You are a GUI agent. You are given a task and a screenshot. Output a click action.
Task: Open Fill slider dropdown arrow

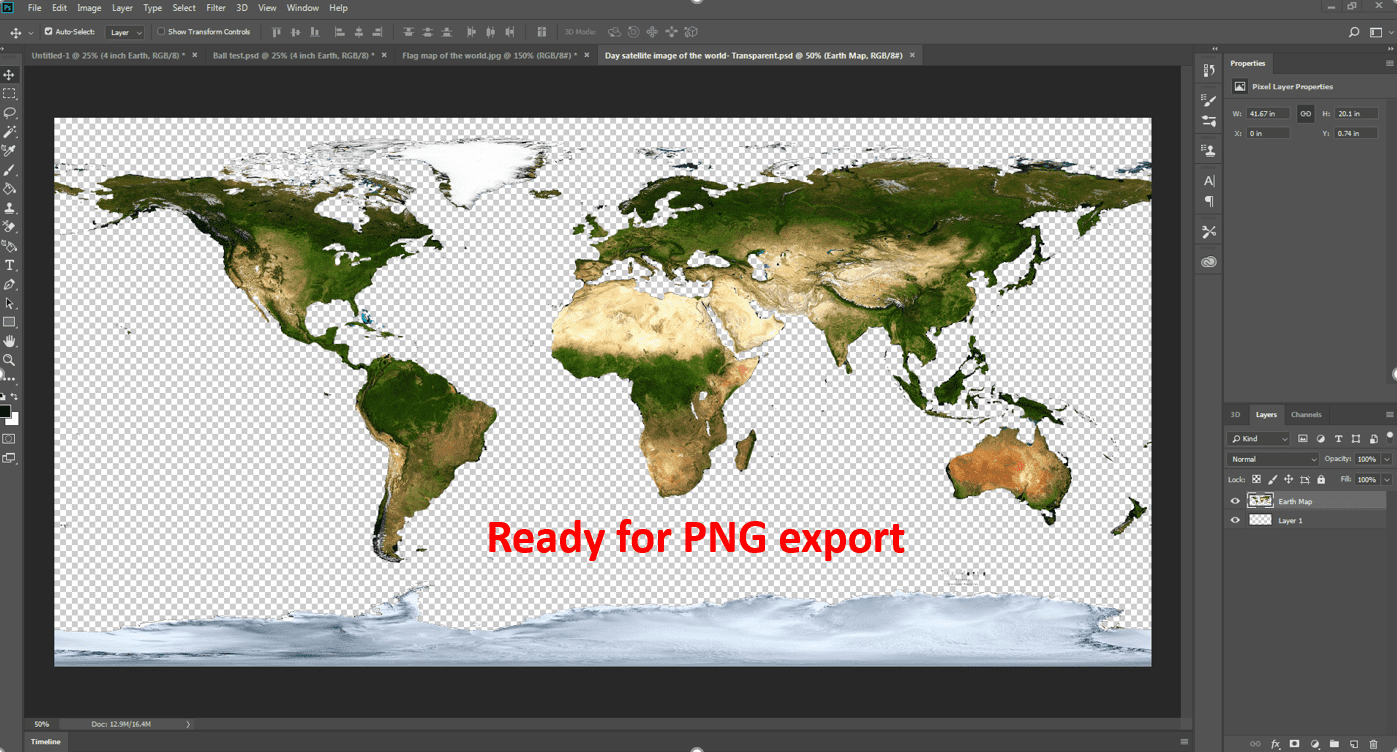click(x=1387, y=480)
